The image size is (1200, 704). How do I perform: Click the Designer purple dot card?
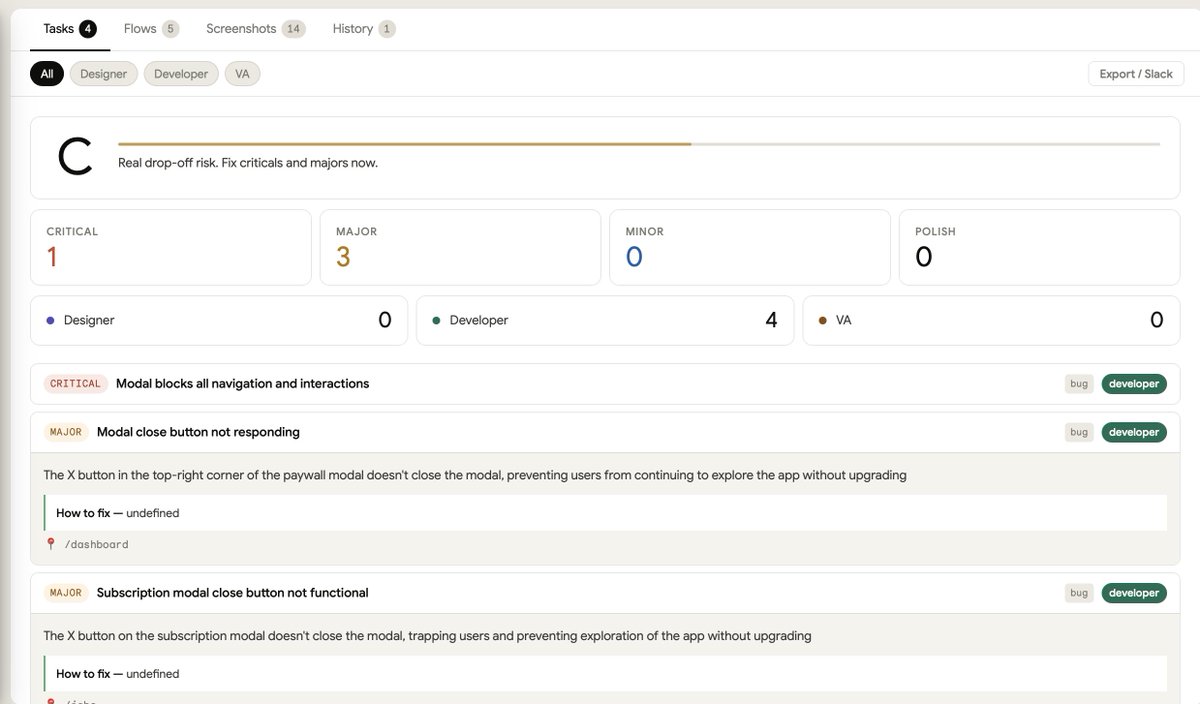click(219, 321)
